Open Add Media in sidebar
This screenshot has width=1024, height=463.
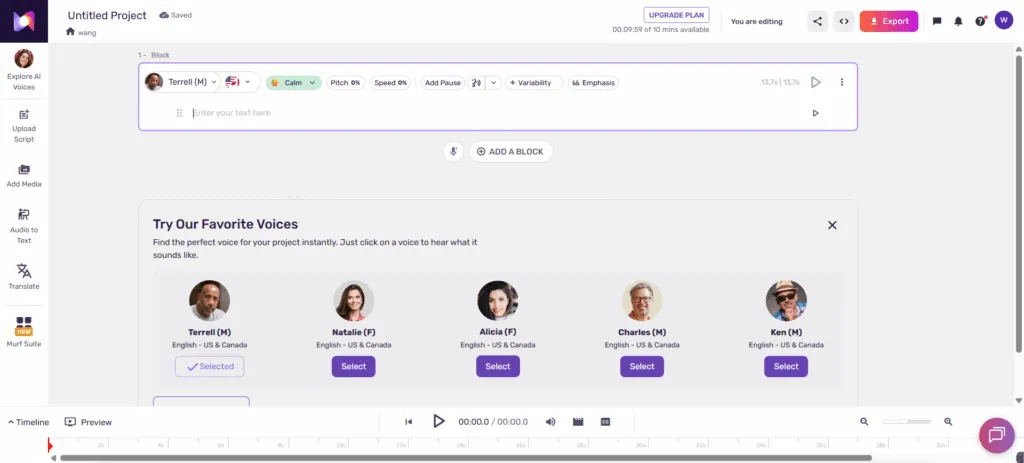click(24, 176)
